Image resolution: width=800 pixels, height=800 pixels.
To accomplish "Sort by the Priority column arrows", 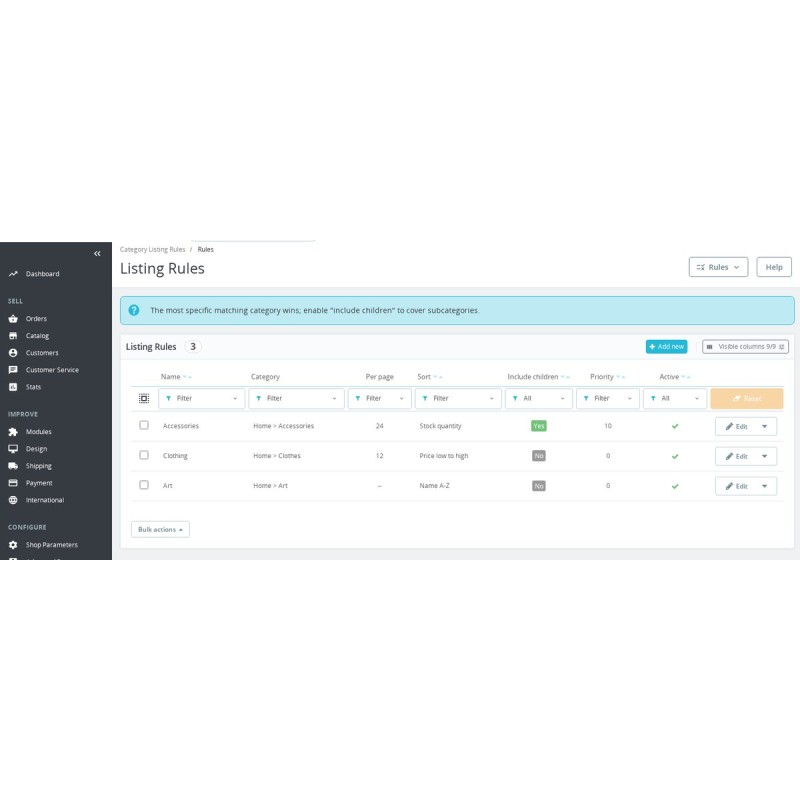I will 620,377.
